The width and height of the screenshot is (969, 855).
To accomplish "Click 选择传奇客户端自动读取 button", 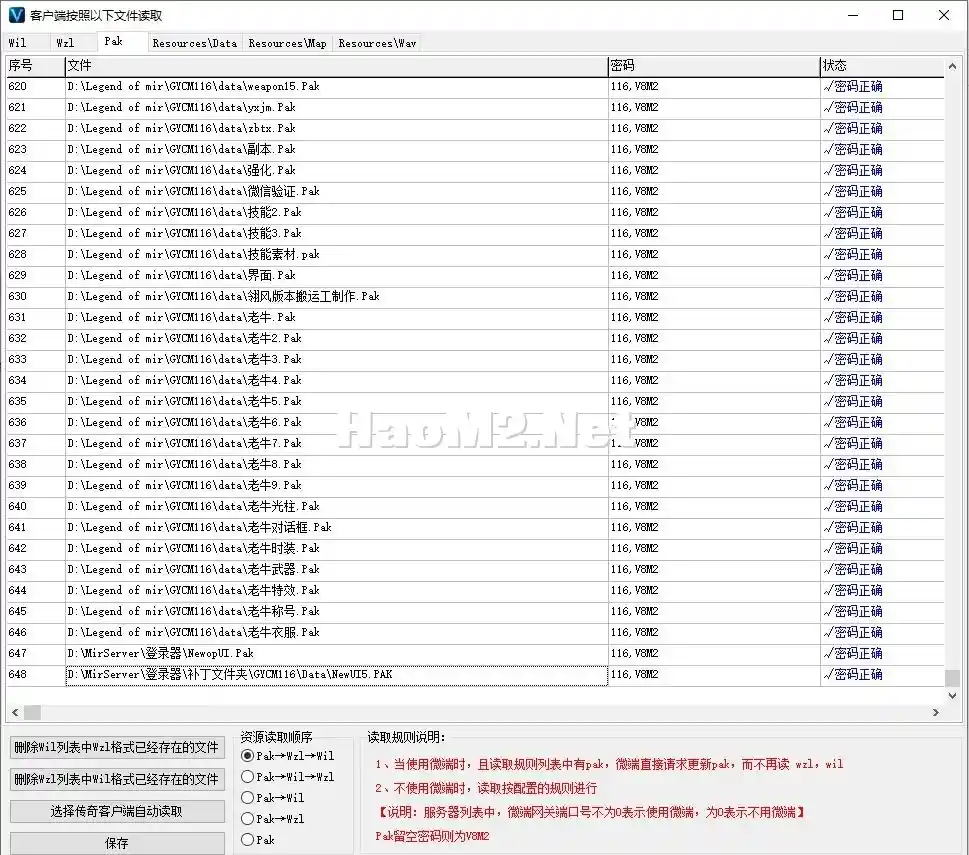I will [x=117, y=812].
